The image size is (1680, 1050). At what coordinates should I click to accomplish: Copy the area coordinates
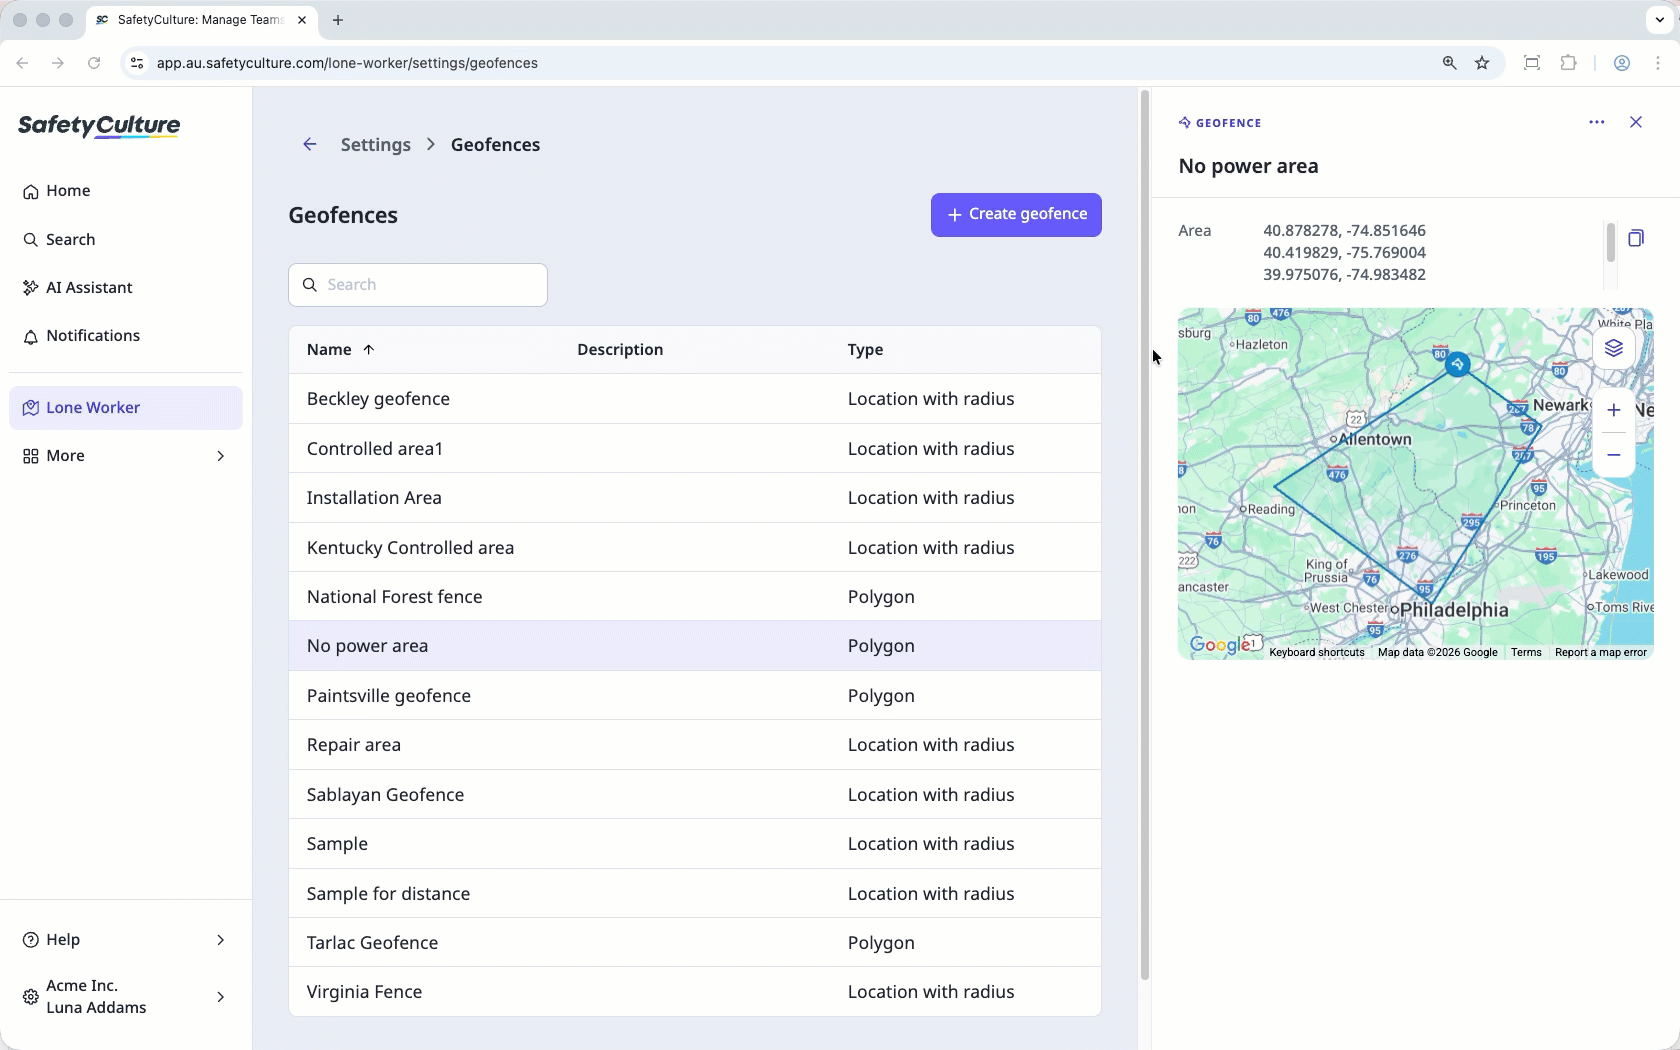(1636, 238)
